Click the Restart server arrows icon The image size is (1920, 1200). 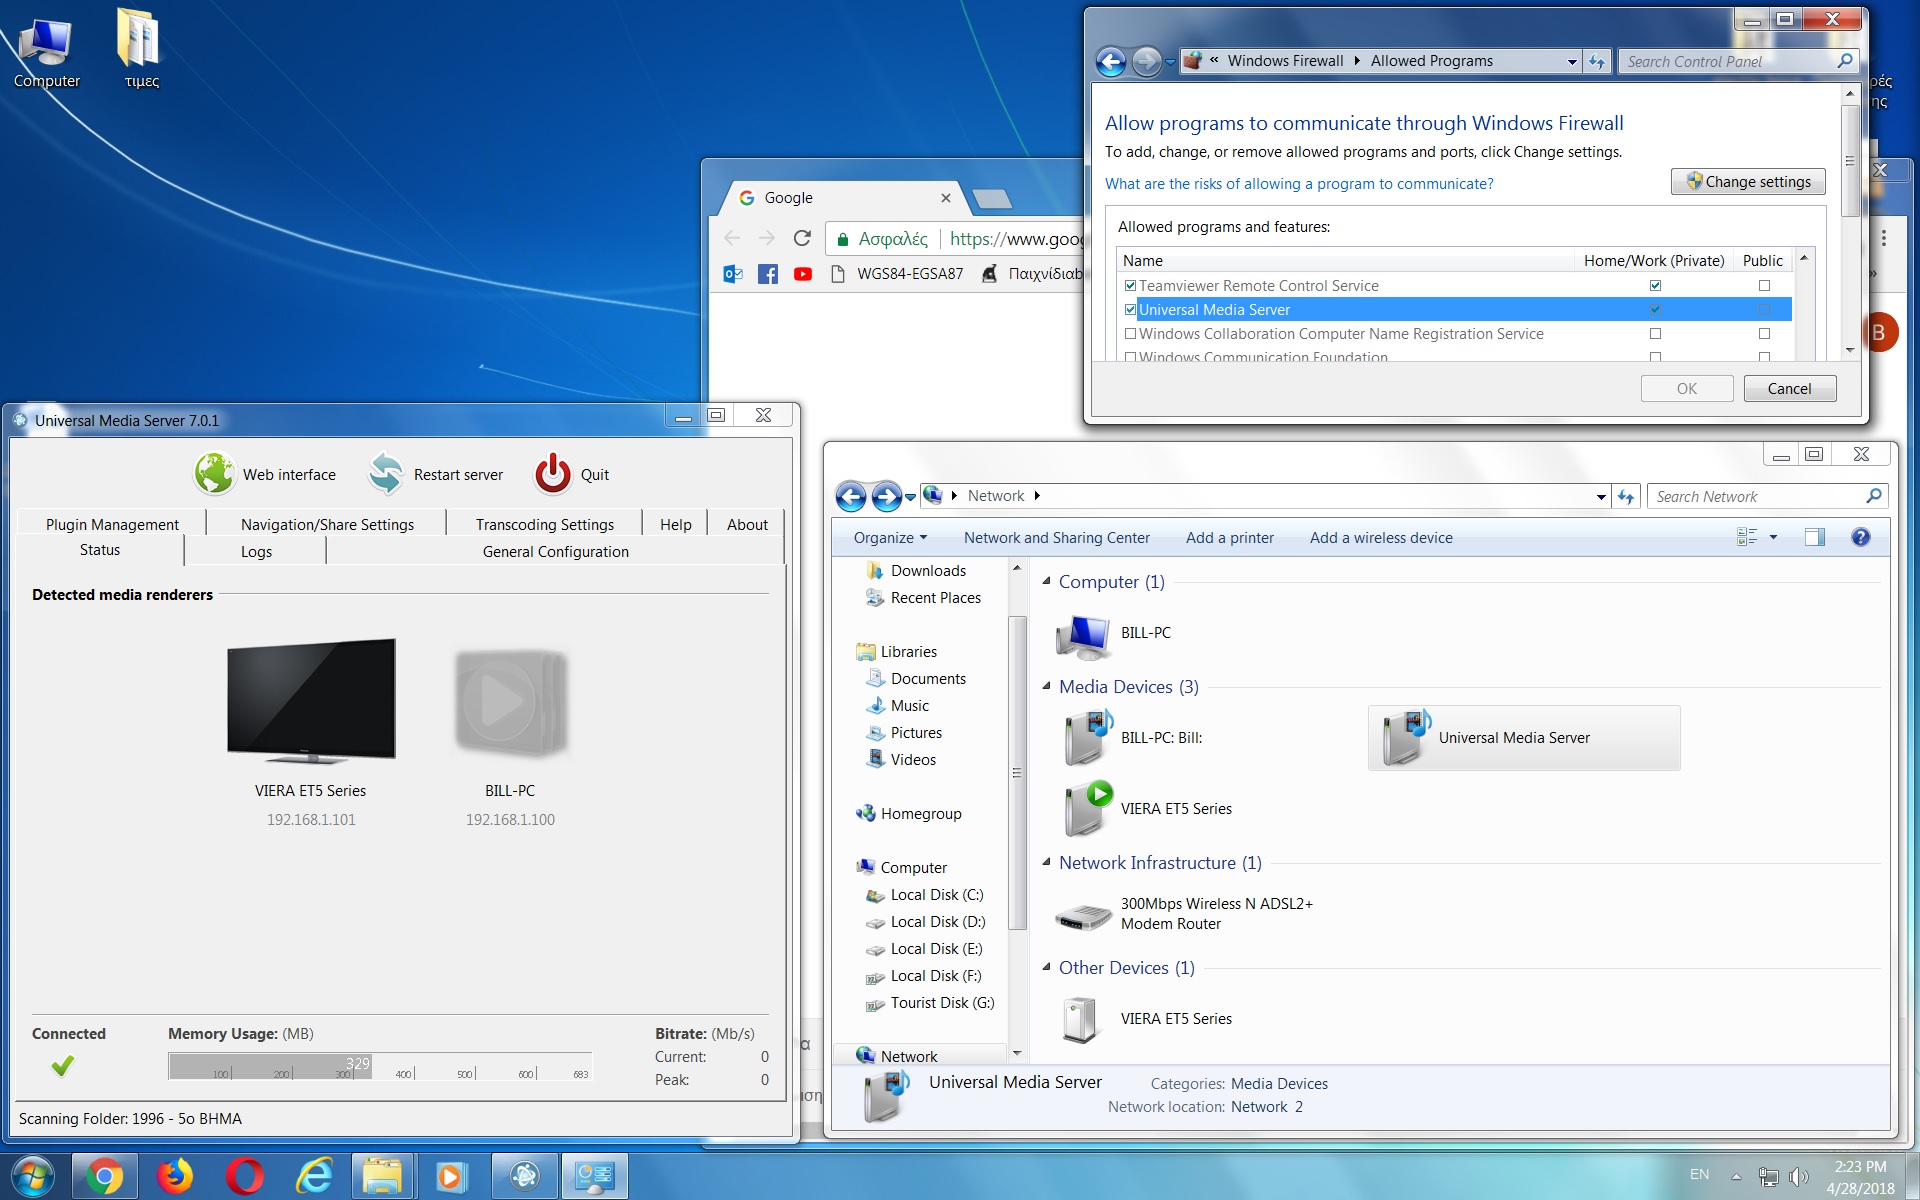tap(385, 474)
